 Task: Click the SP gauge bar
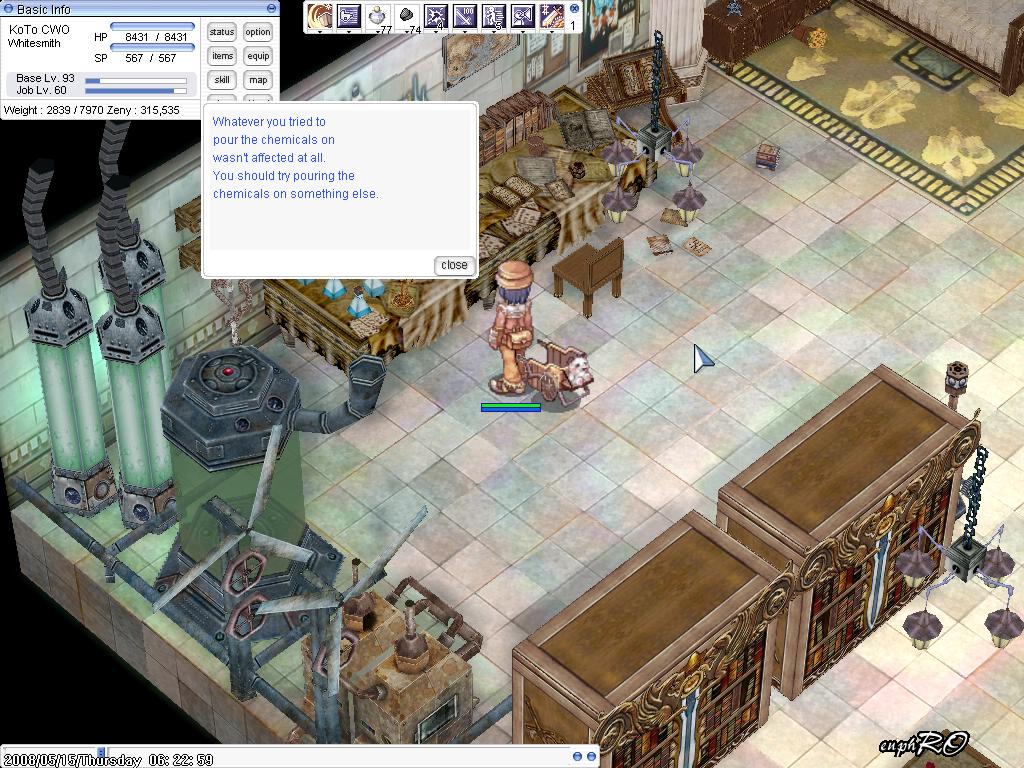tap(152, 48)
